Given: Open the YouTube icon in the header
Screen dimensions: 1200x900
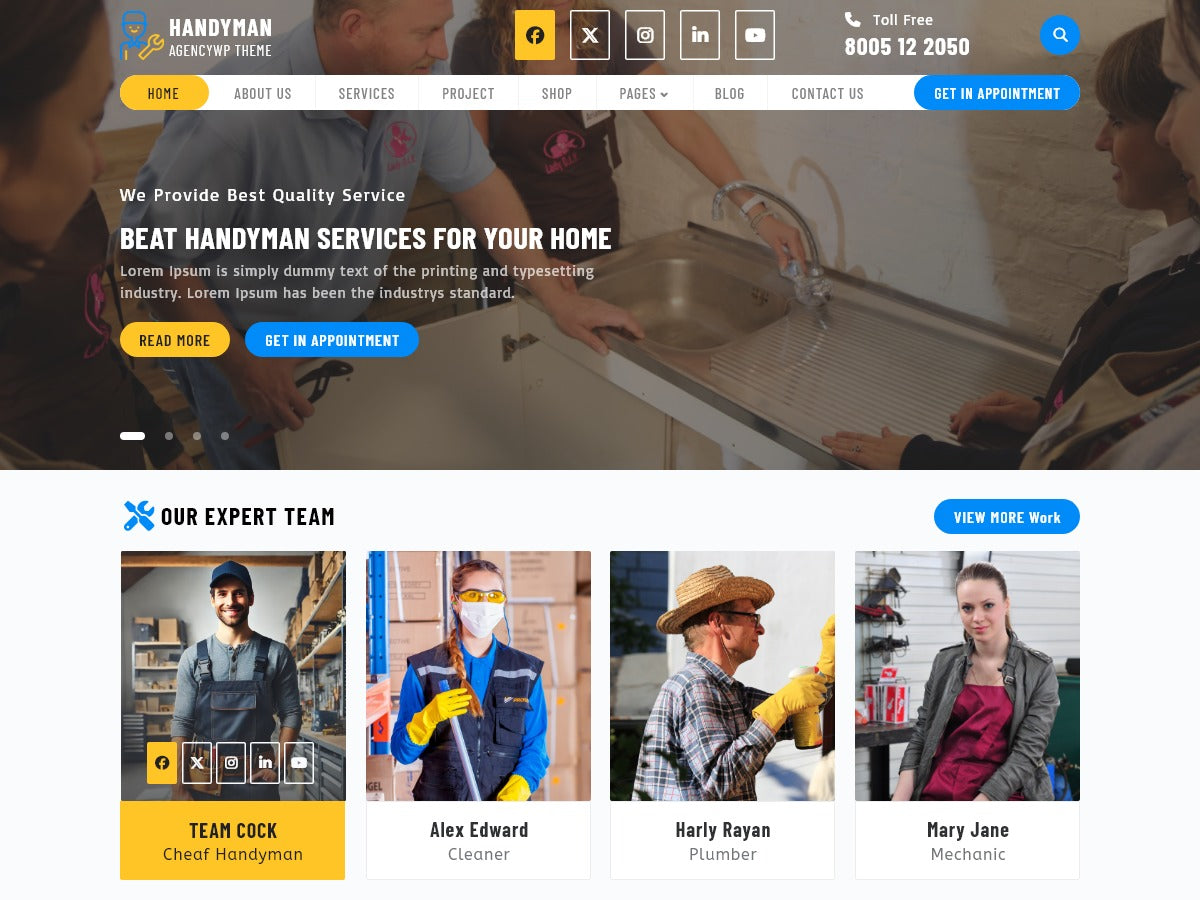Looking at the screenshot, I should coord(755,35).
